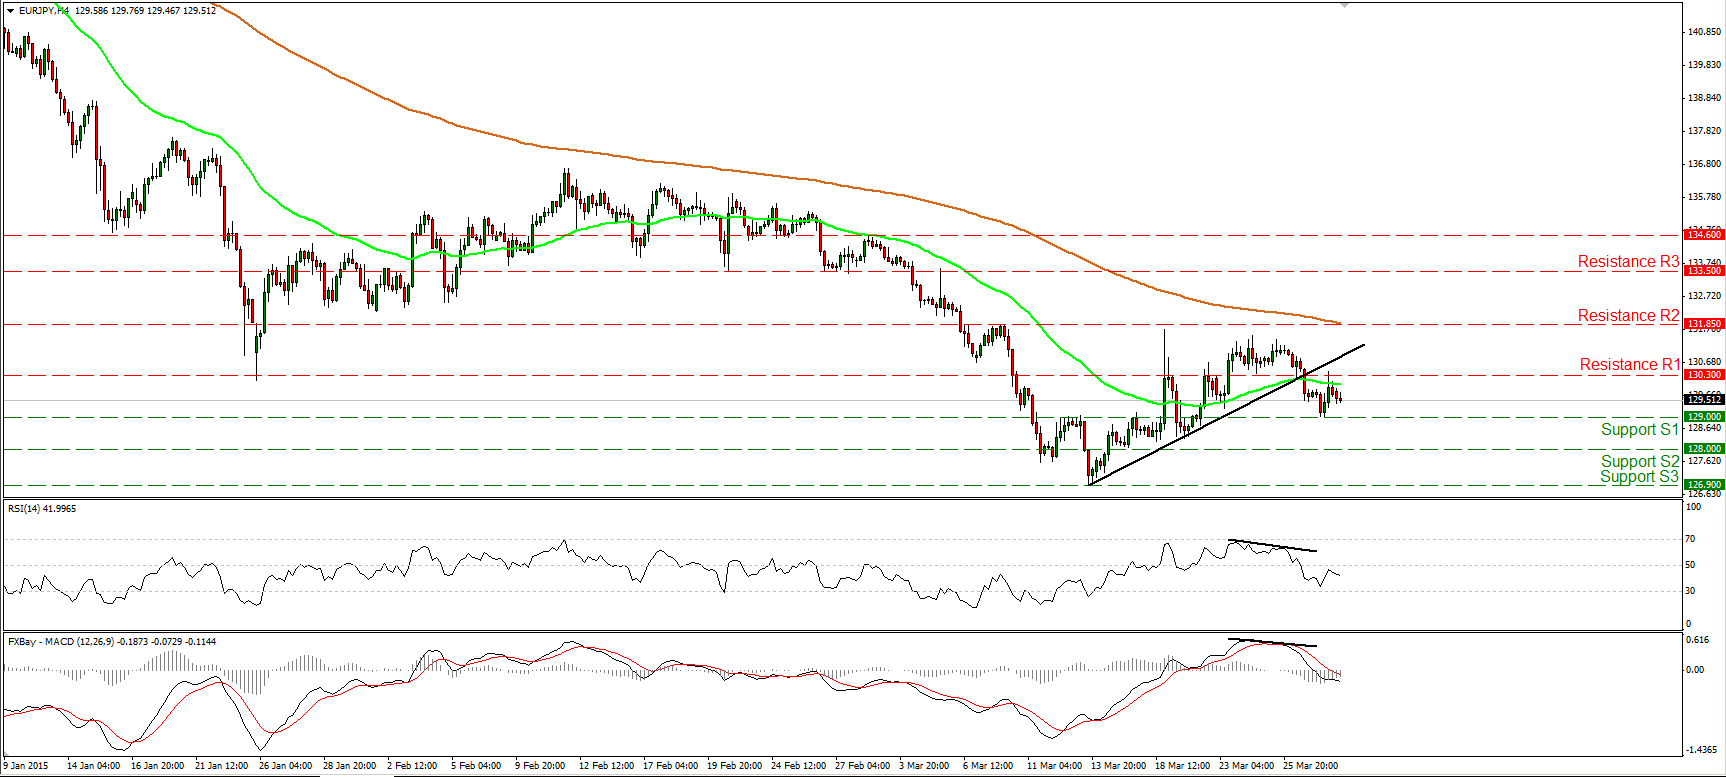Screen dimensions: 1726x777
Task: Click the 132.720 value on price axis
Action: point(1704,296)
